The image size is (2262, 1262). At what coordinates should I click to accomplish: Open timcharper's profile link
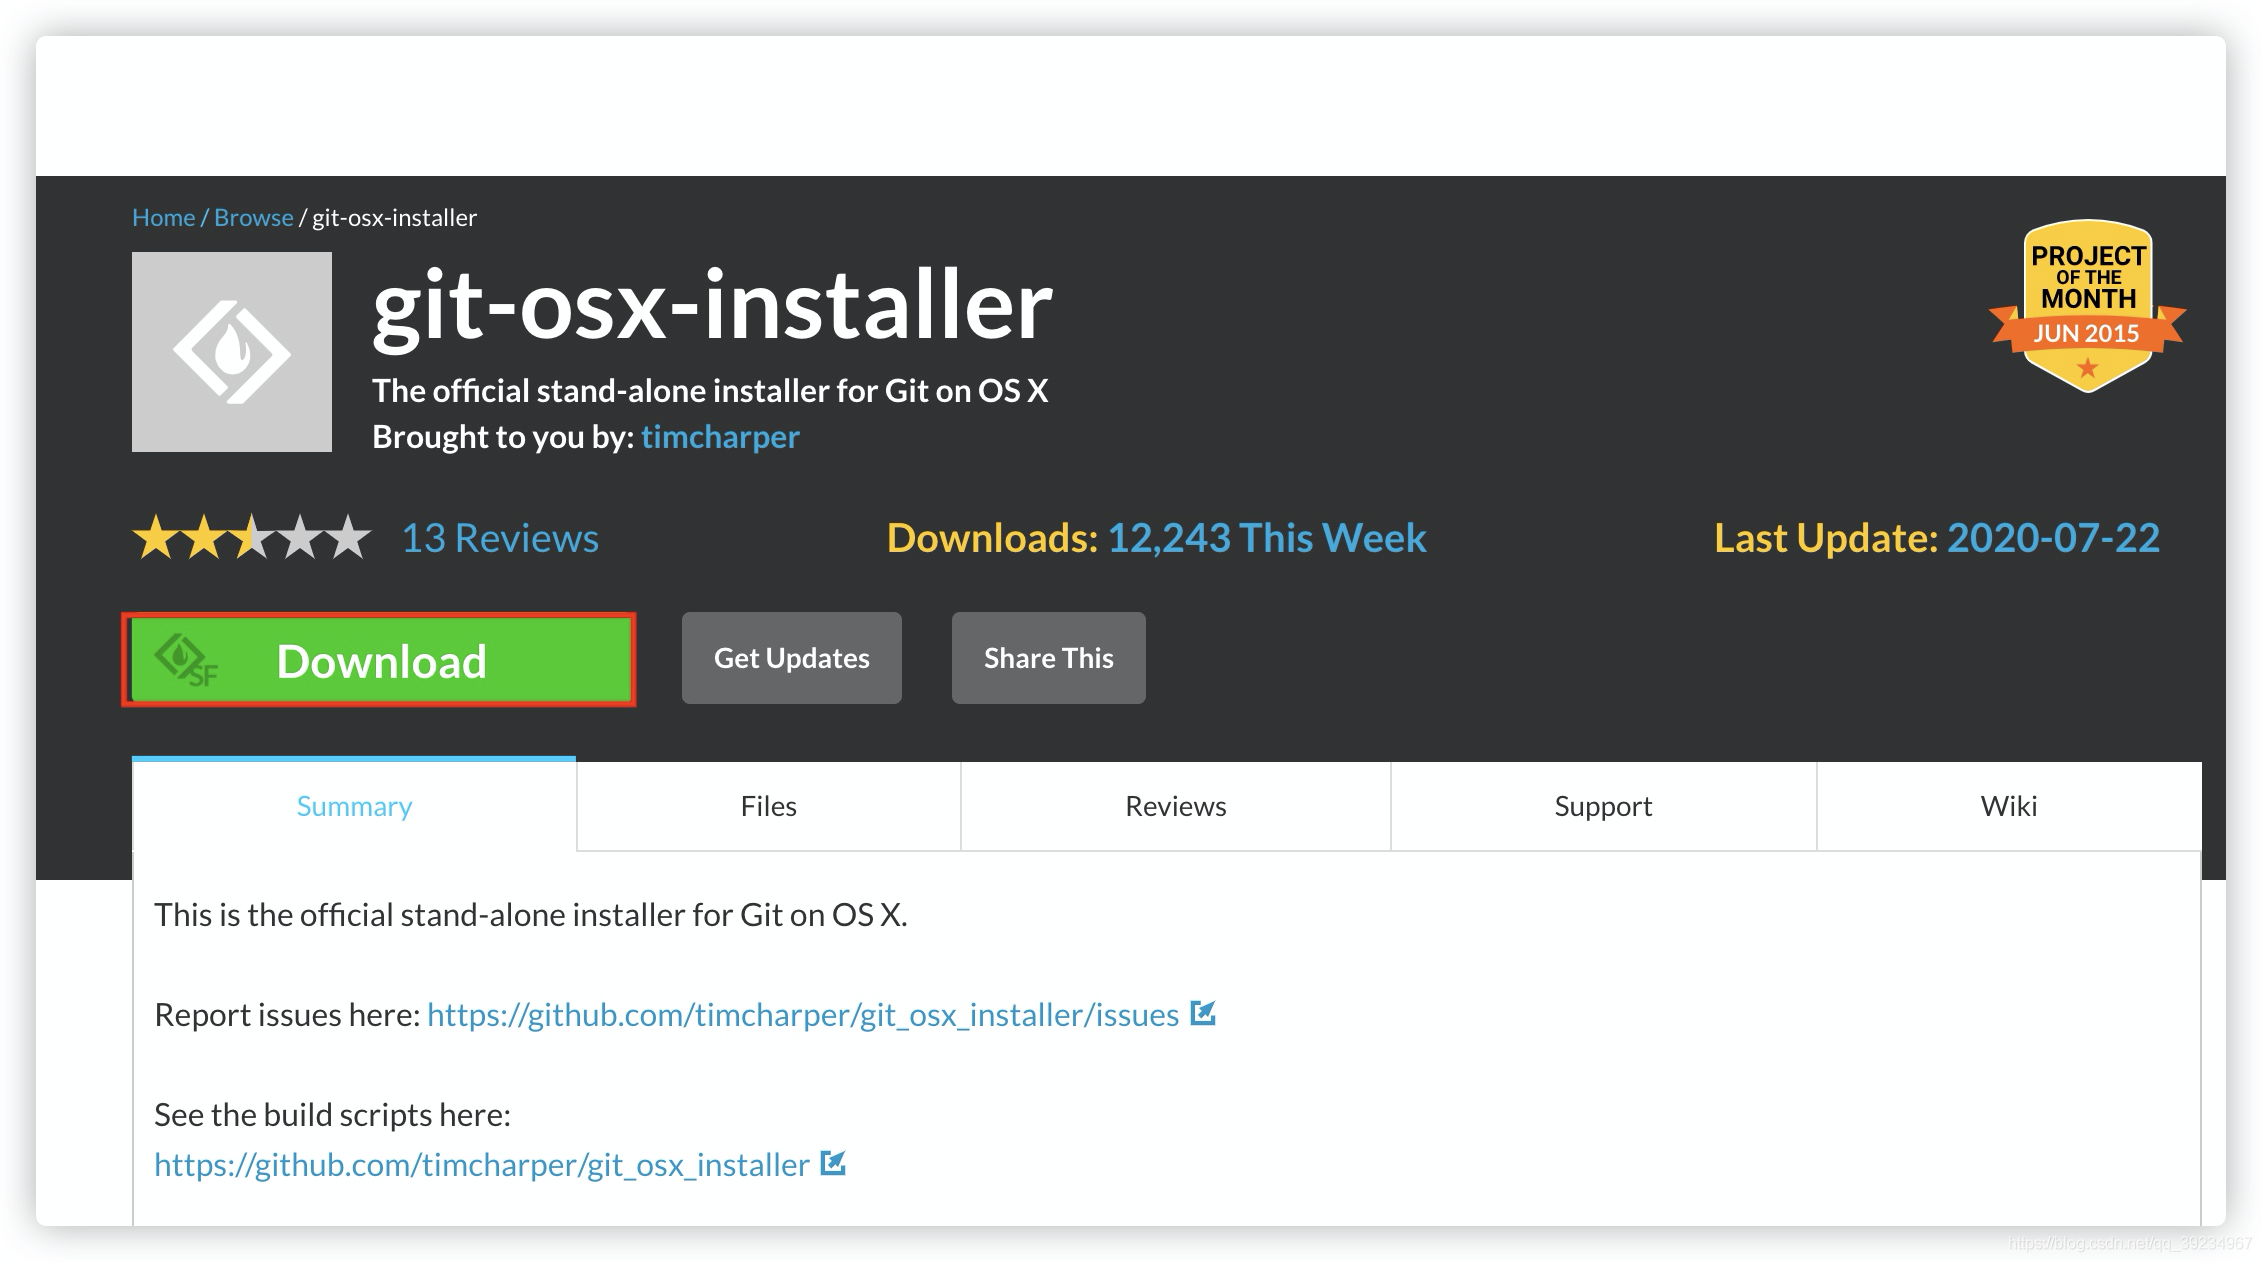point(720,437)
